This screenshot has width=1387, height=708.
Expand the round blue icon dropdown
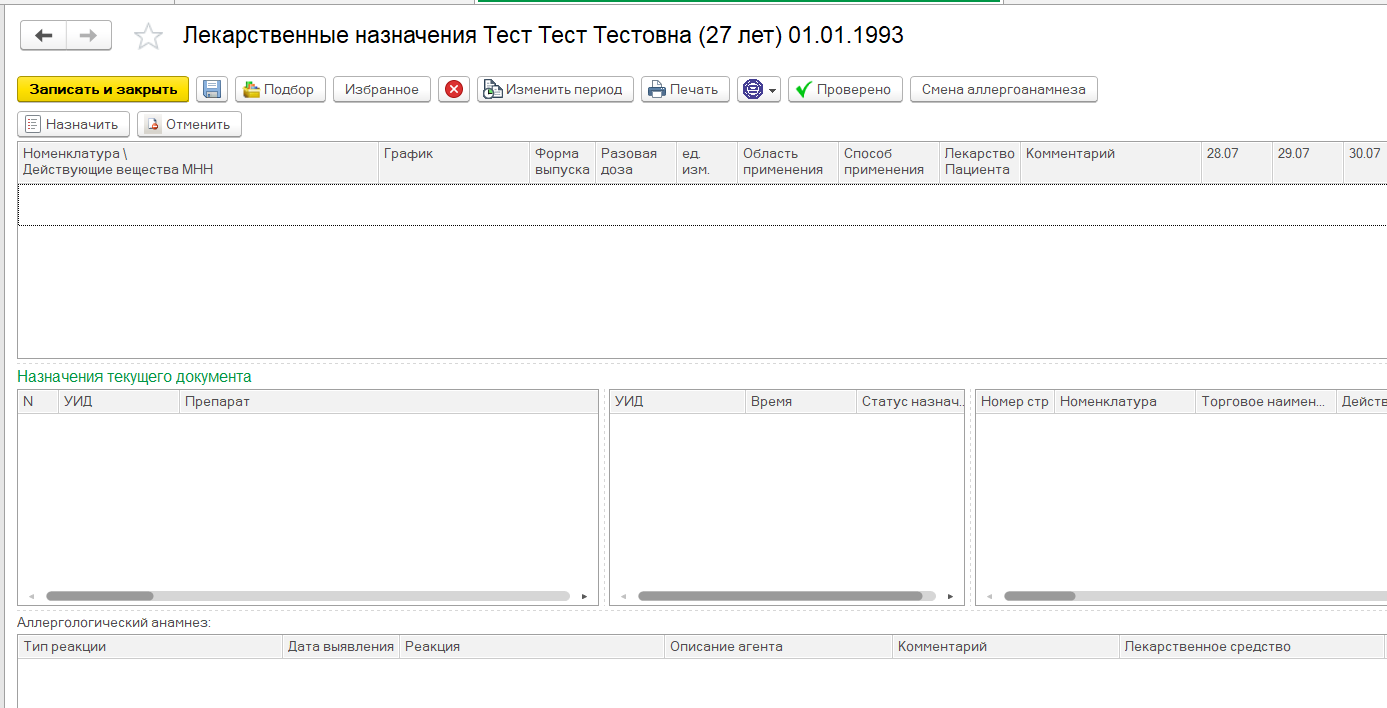(759, 89)
